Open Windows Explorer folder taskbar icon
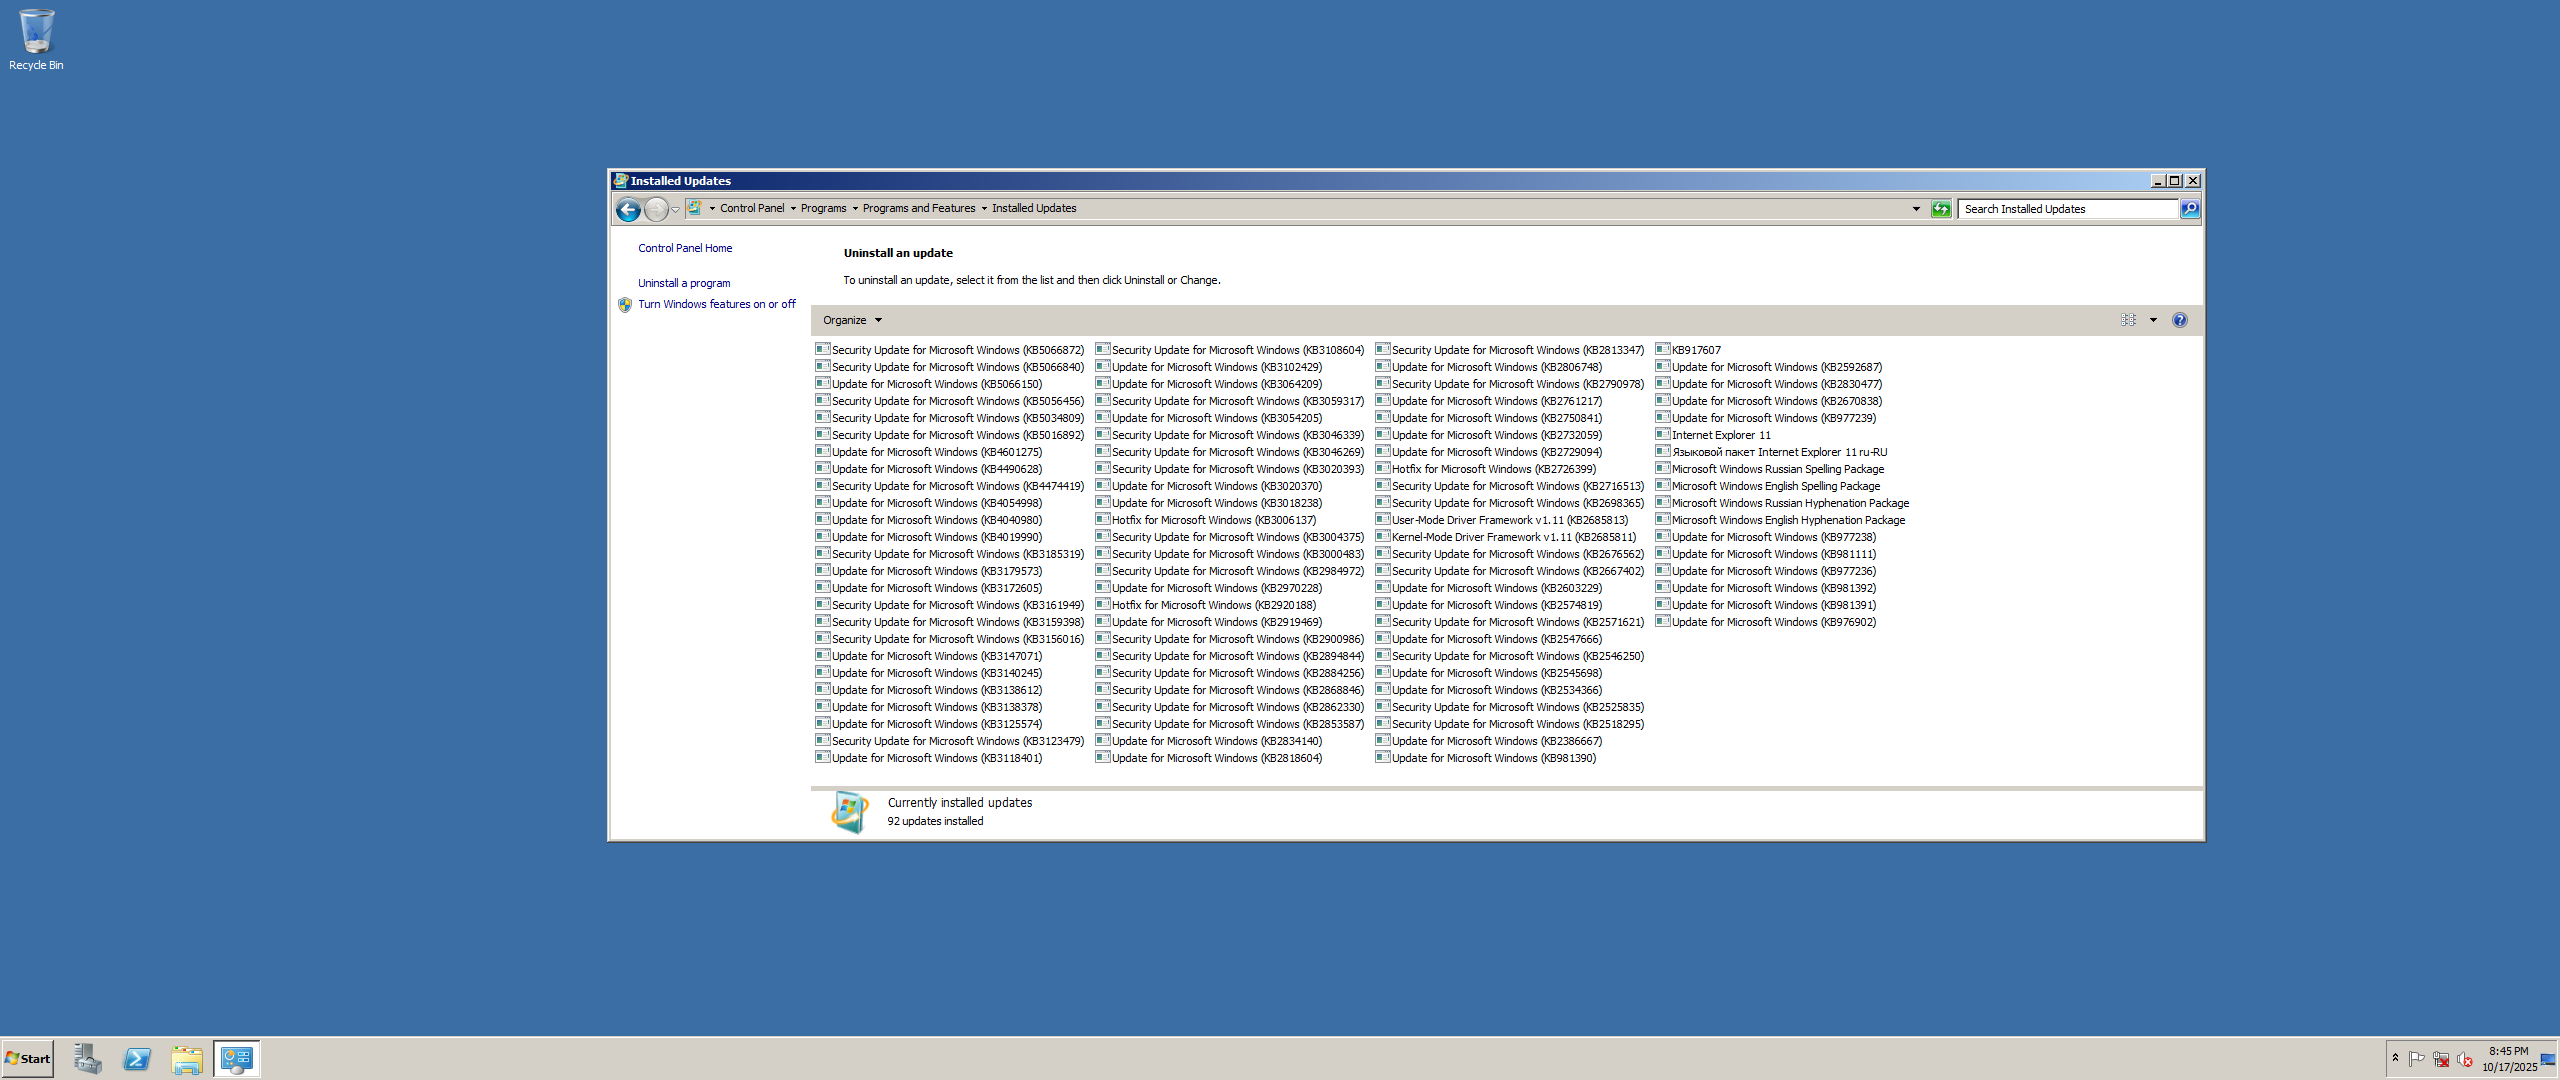Screen dimensions: 2560x1080 pyautogui.click(x=187, y=1059)
